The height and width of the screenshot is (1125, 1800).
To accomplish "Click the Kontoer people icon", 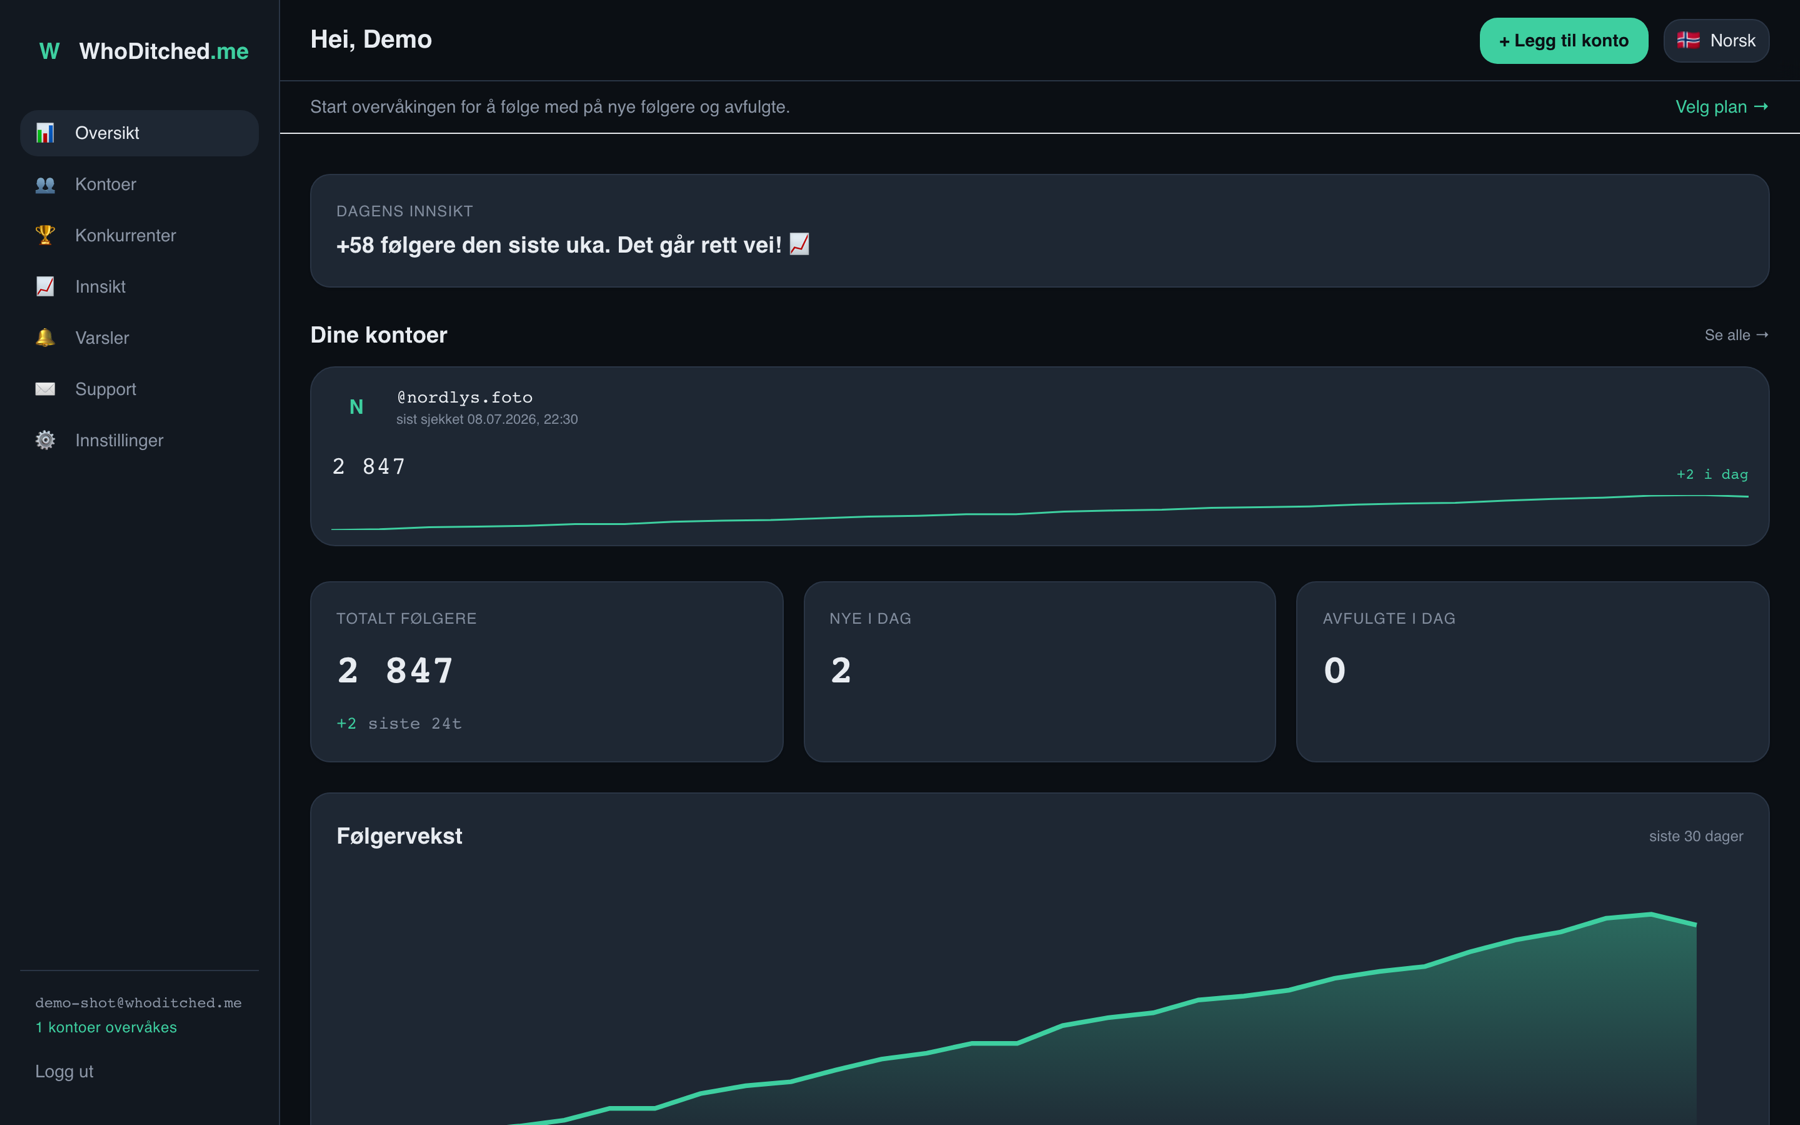I will coord(45,184).
